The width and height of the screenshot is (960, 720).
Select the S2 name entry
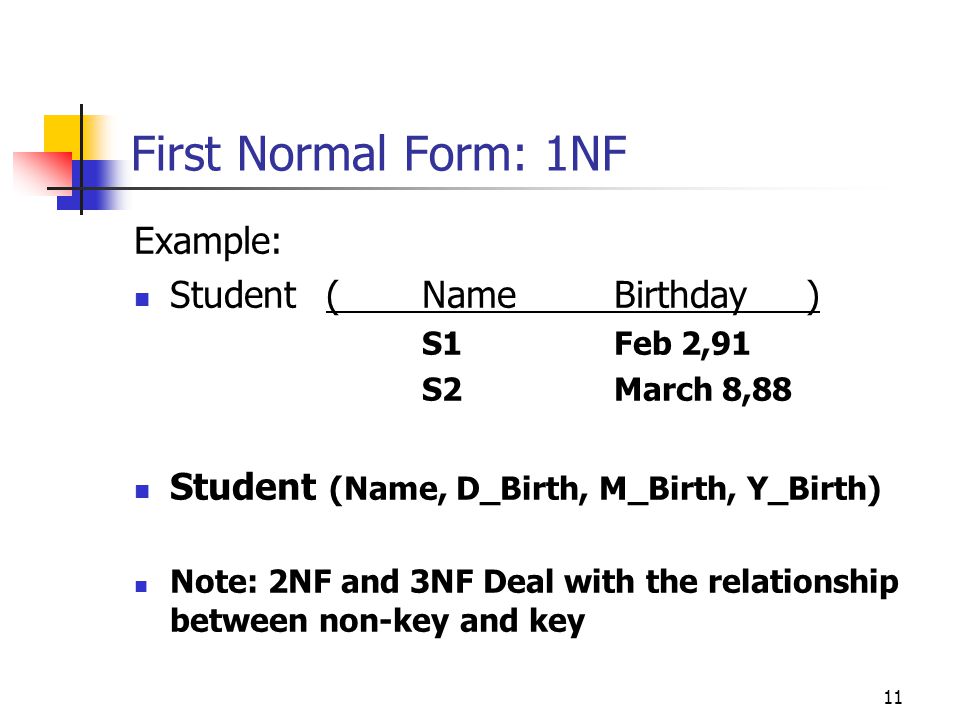(x=441, y=389)
